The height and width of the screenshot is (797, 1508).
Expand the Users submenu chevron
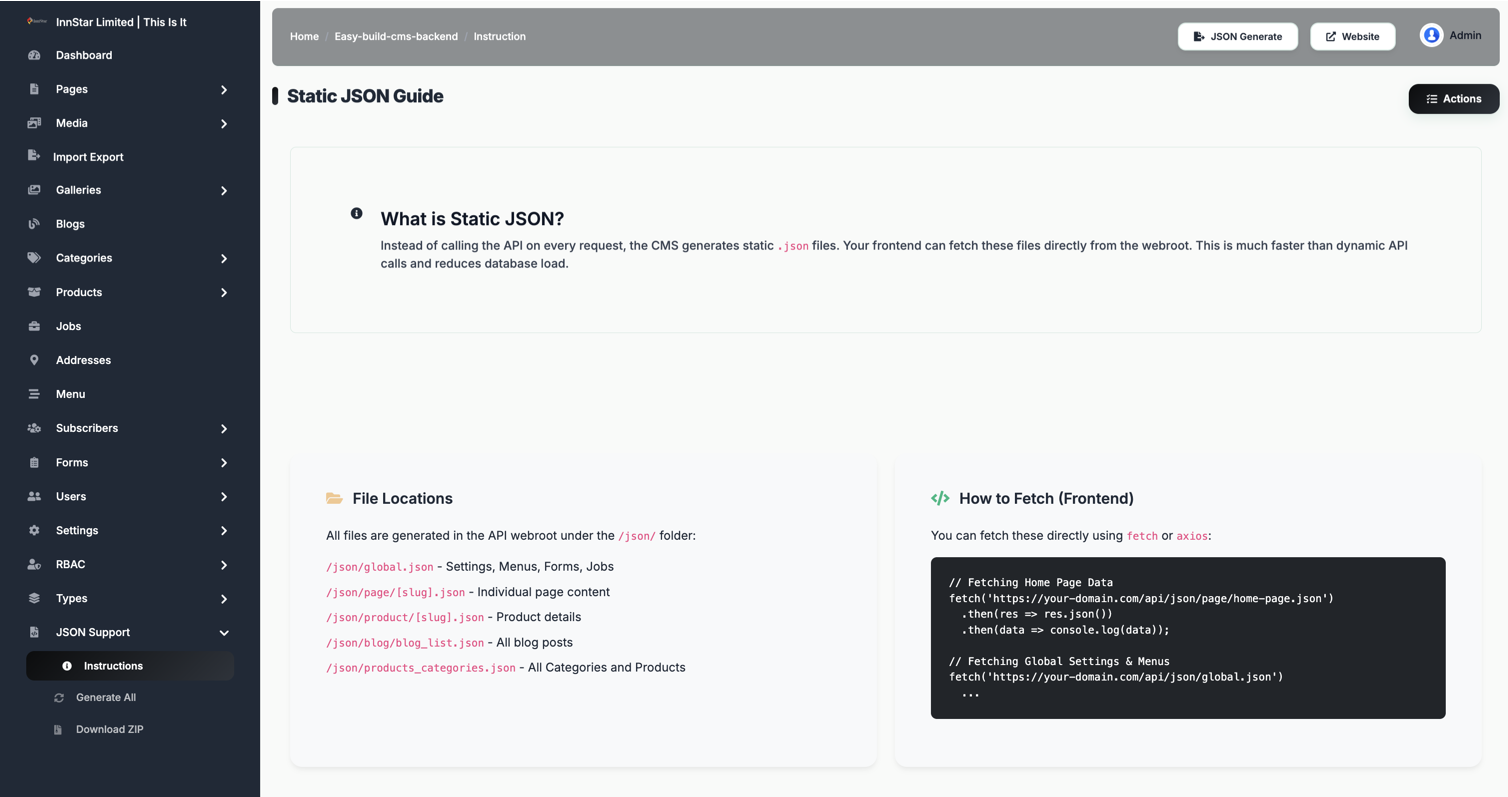pos(224,497)
